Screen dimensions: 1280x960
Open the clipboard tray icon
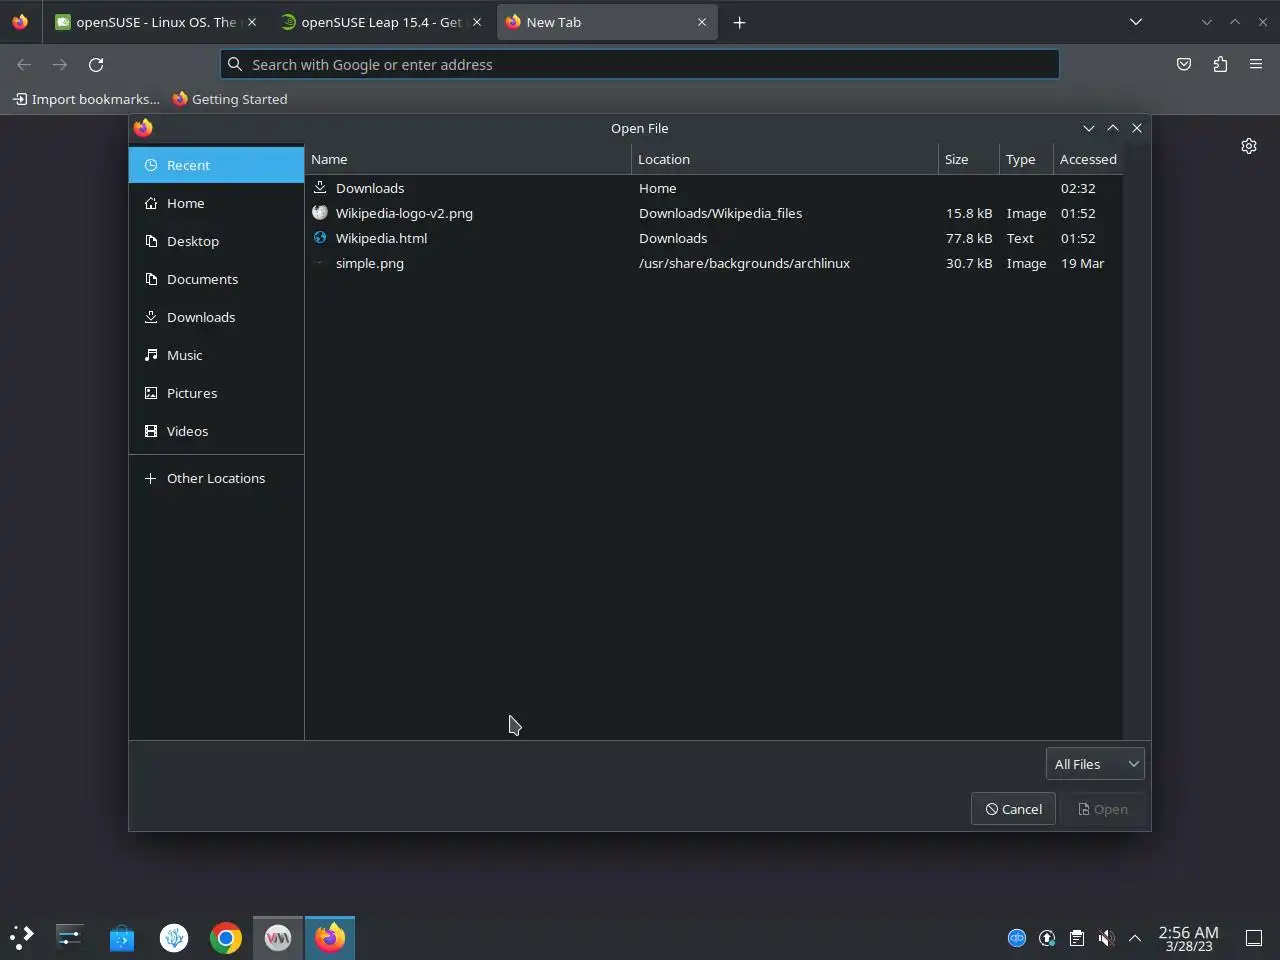coord(1076,937)
